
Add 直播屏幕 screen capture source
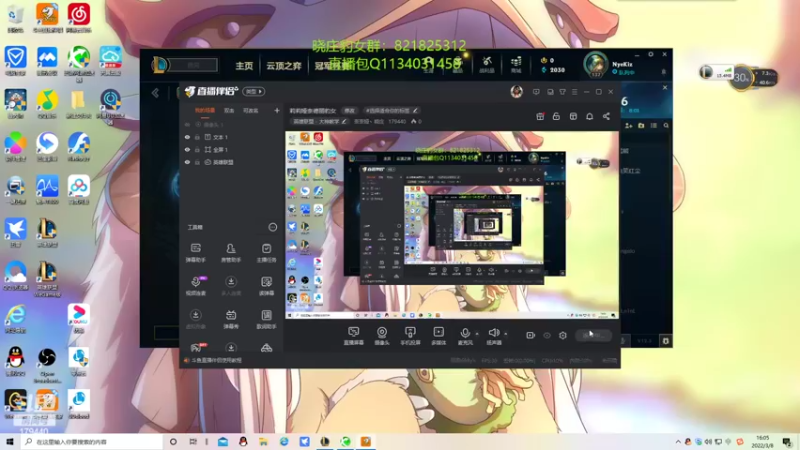[354, 336]
